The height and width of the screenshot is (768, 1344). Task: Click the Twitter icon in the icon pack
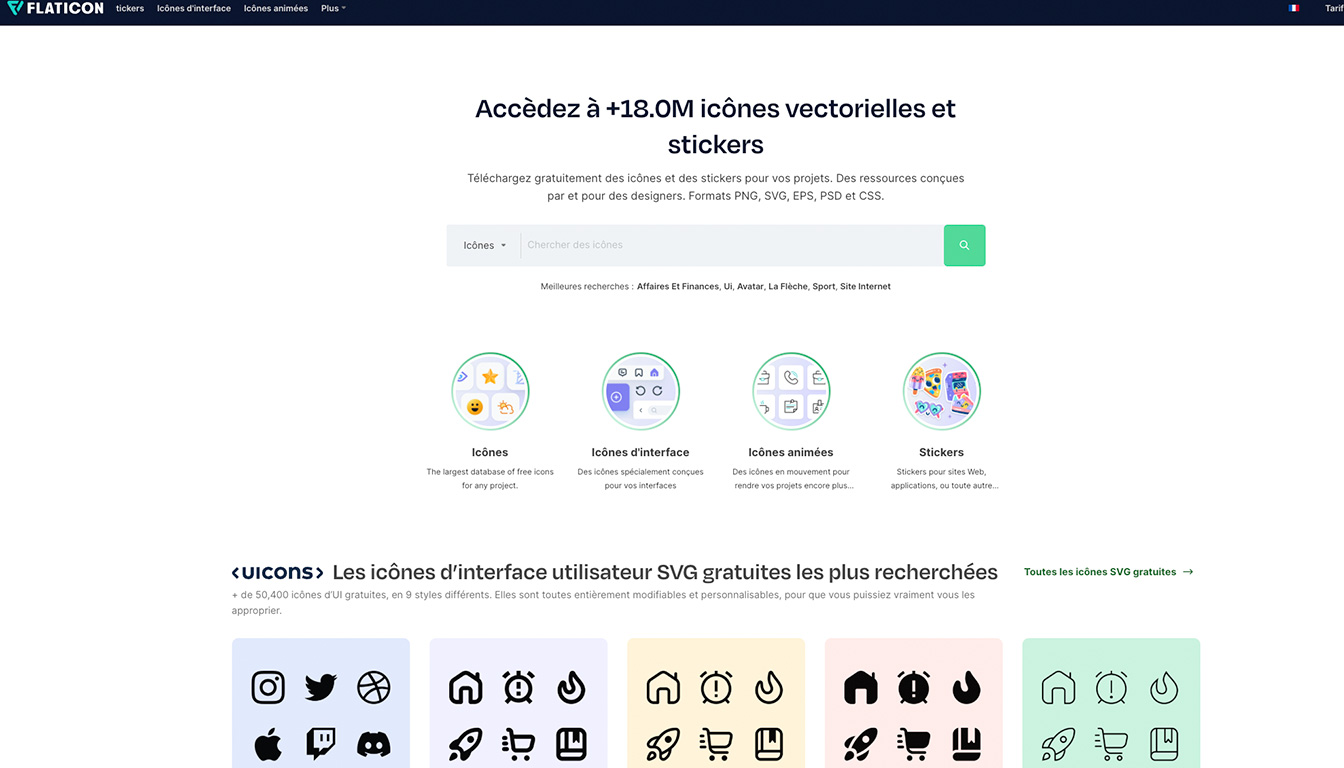(x=320, y=687)
